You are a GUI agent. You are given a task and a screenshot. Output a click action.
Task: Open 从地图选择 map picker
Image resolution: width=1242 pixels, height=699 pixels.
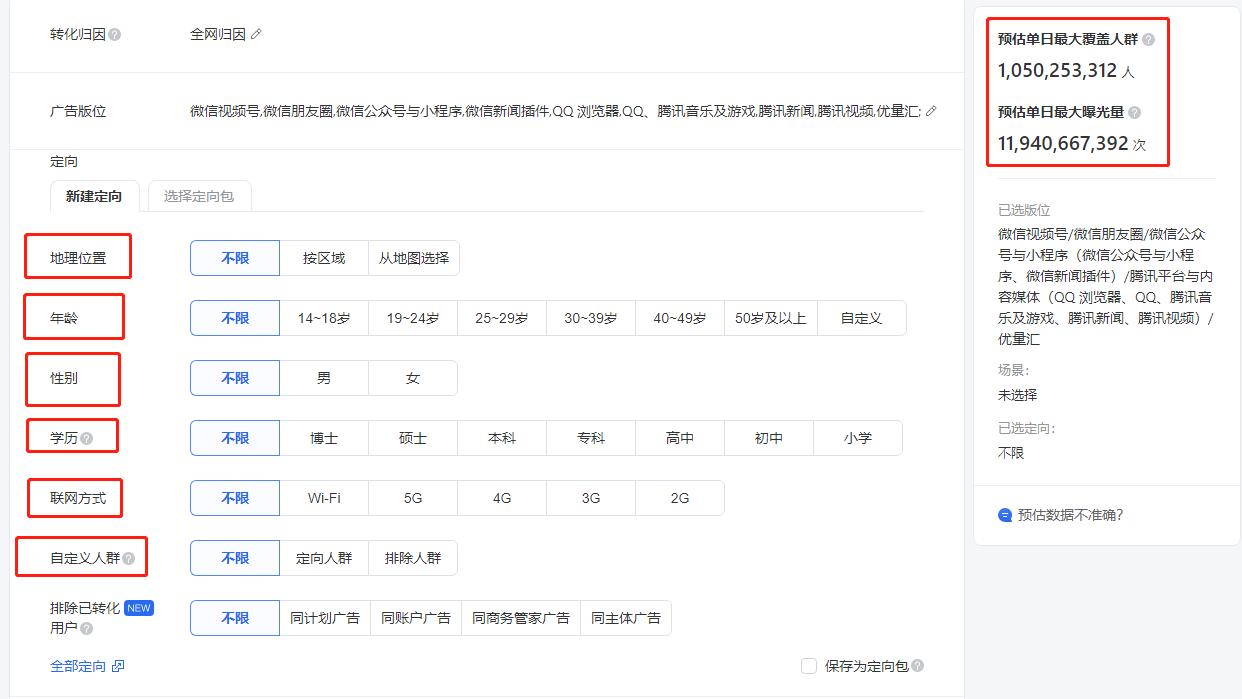[x=414, y=258]
